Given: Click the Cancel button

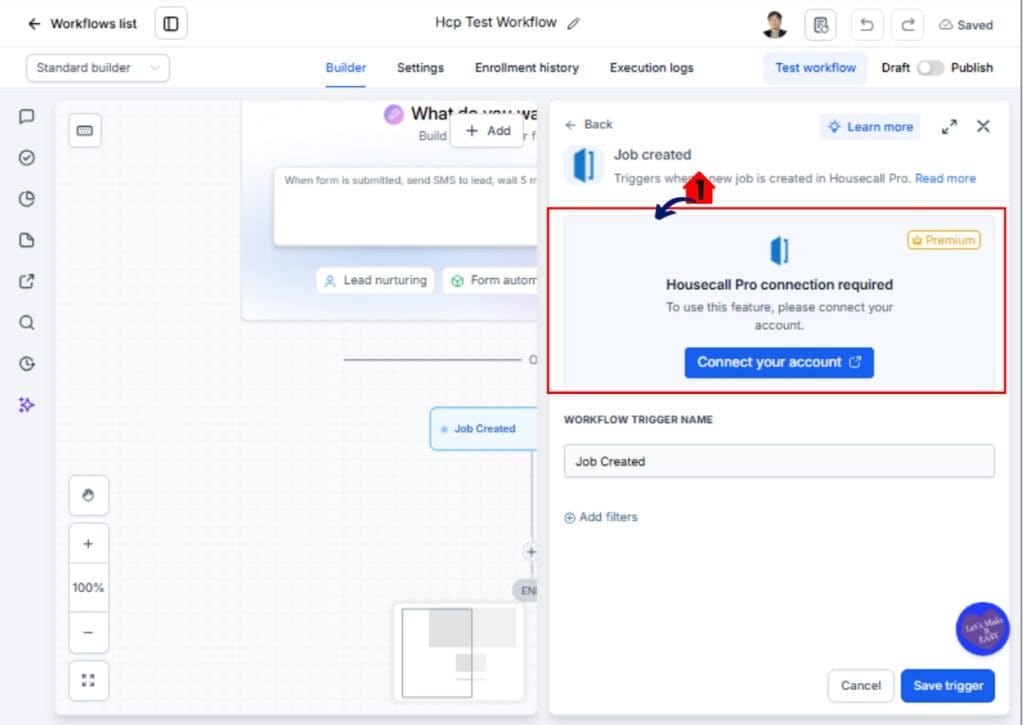Looking at the screenshot, I should (861, 686).
